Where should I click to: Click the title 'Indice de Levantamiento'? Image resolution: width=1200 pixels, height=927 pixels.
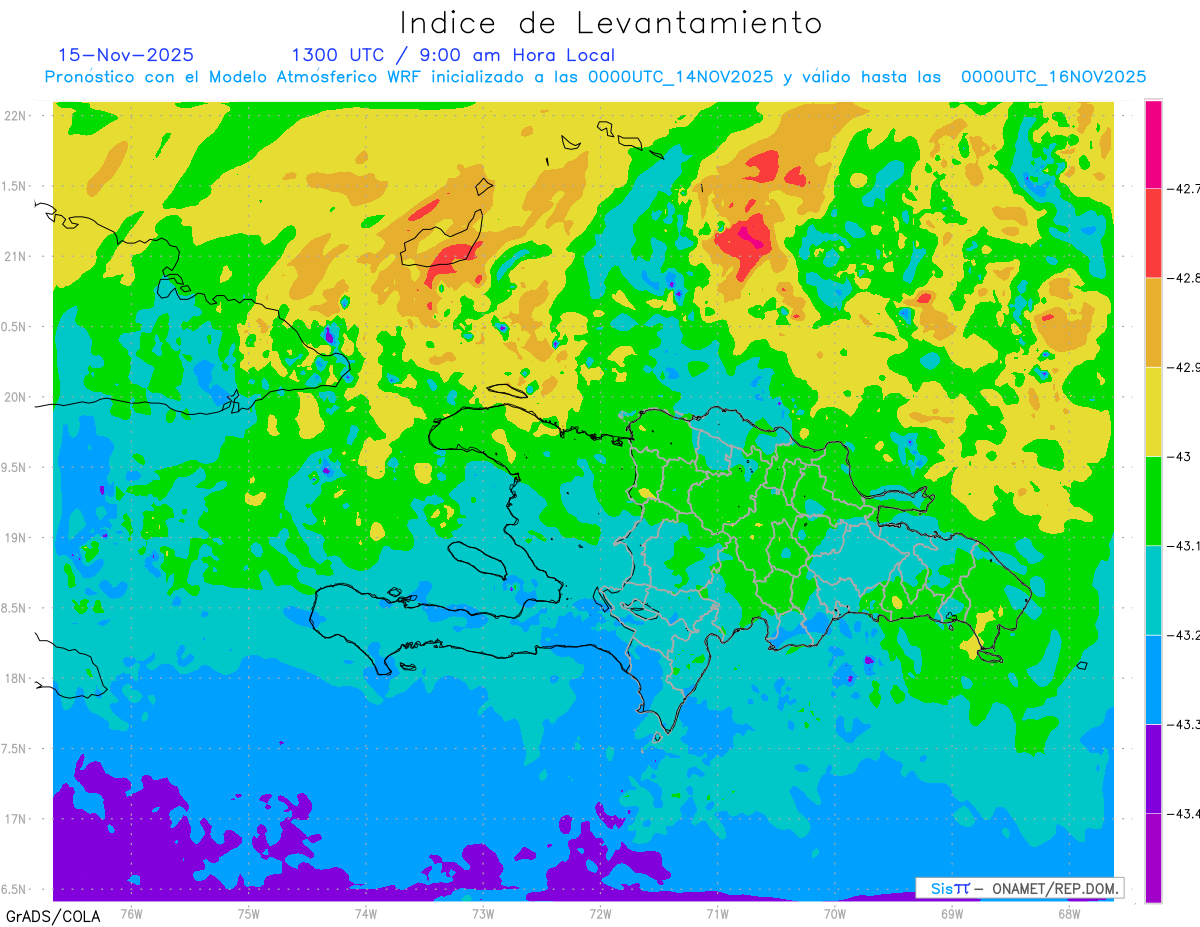[x=611, y=22]
